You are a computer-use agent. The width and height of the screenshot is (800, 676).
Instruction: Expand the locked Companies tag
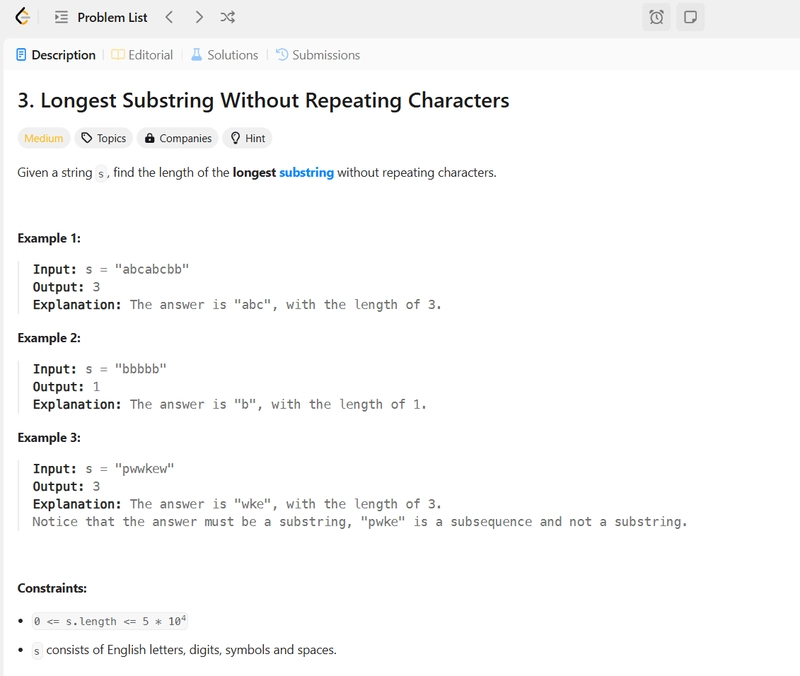[176, 138]
